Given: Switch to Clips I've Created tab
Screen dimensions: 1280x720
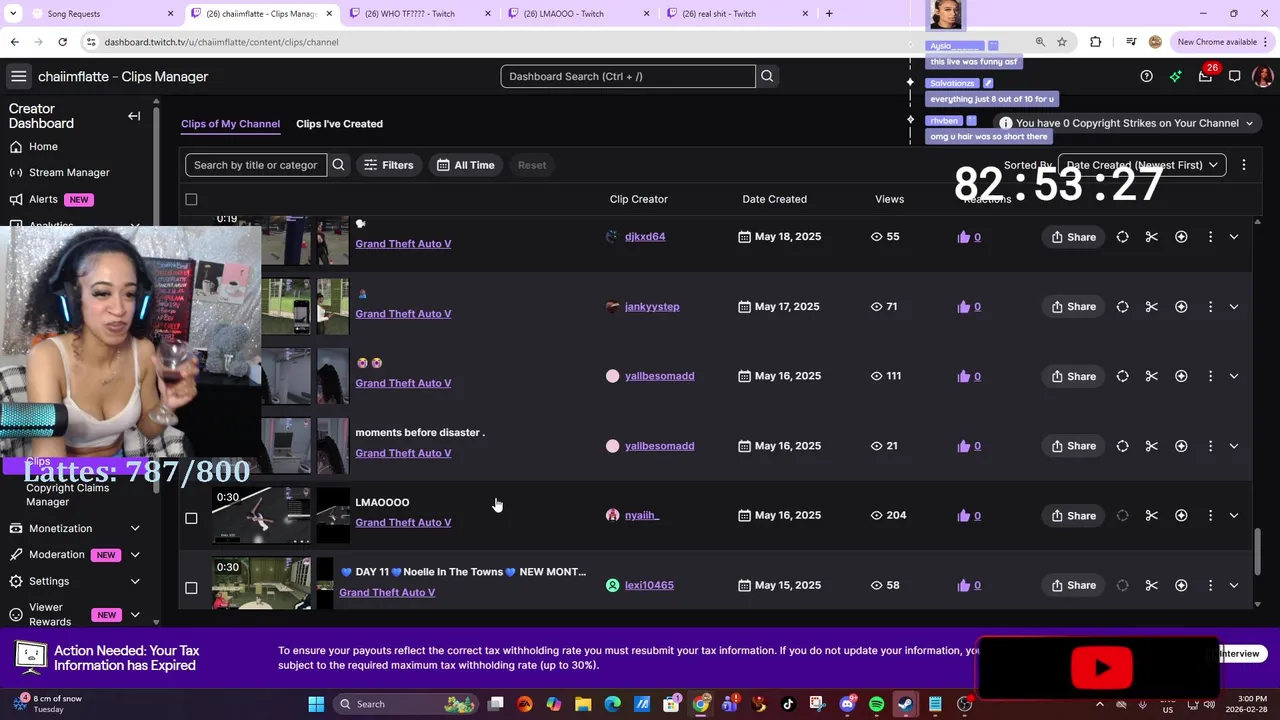Looking at the screenshot, I should click(339, 124).
